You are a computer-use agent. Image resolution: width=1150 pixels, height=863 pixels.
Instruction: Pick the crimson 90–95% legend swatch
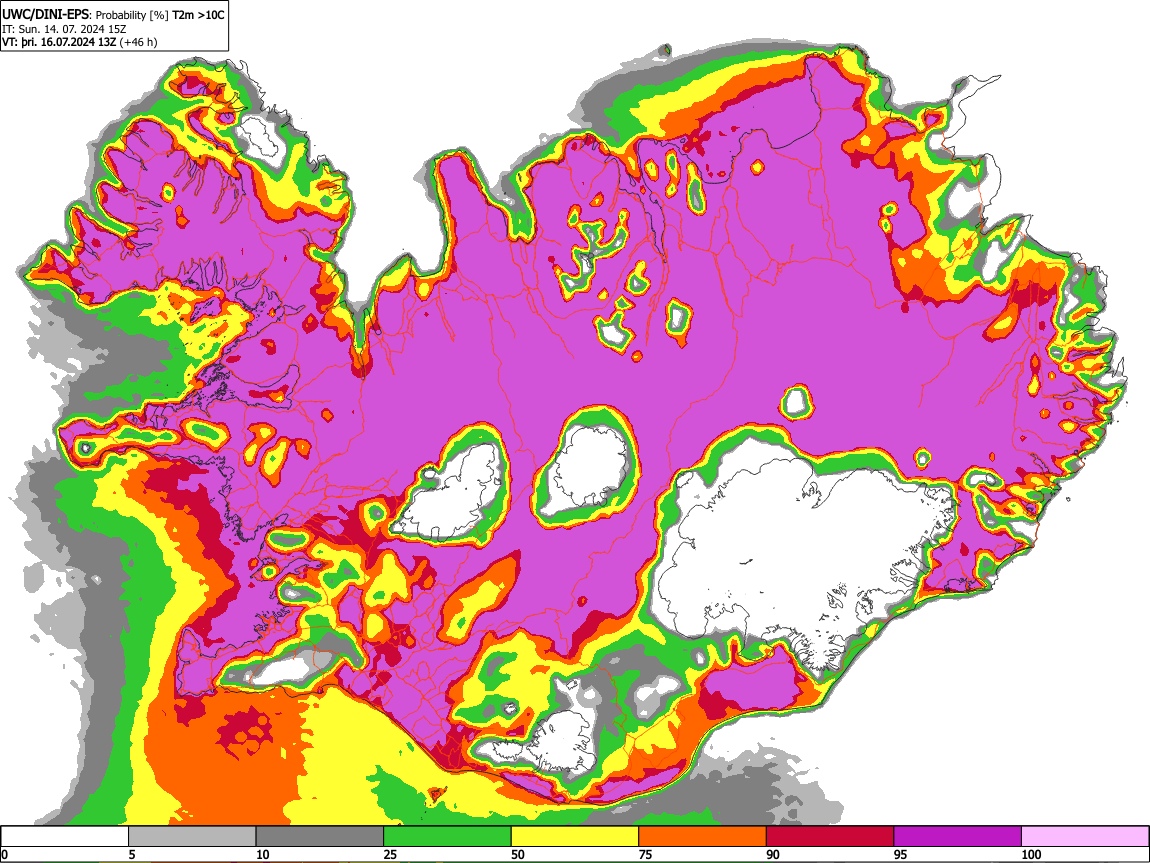click(830, 837)
